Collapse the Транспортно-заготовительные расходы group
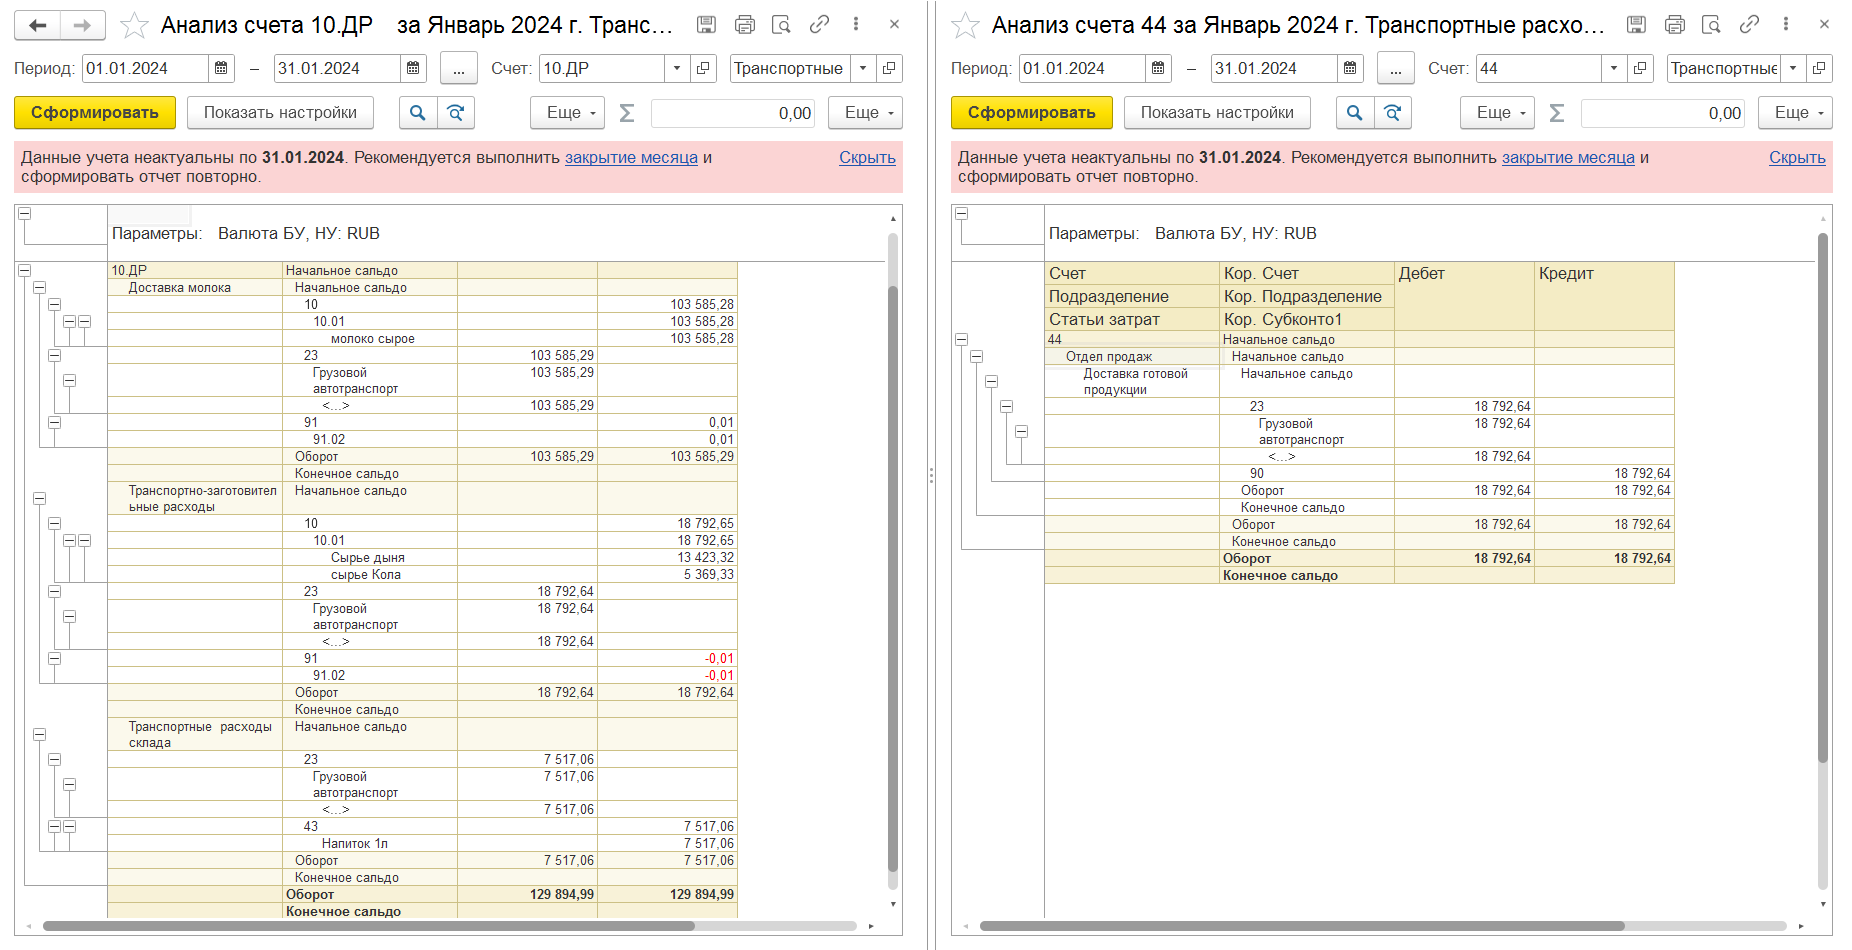Viewport: 1852px width, 950px height. [40, 498]
